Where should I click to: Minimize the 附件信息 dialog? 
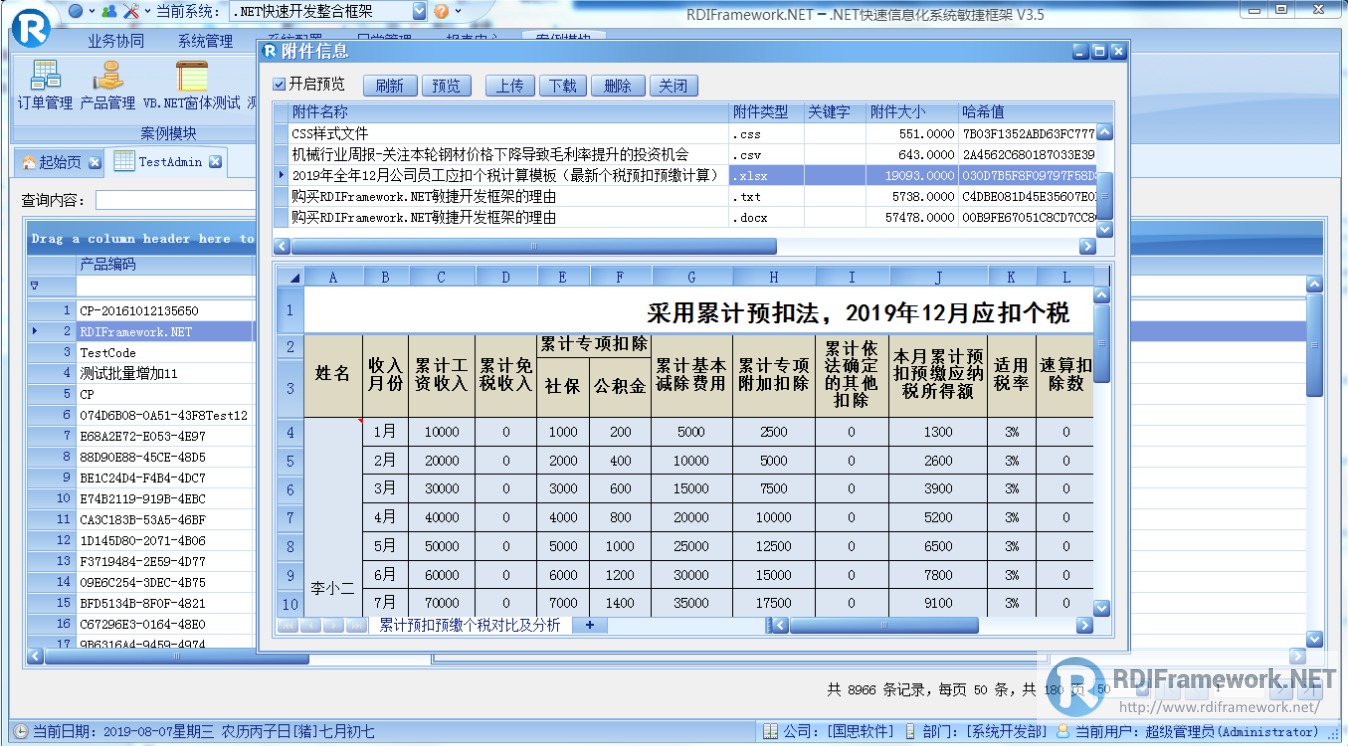(x=1080, y=51)
